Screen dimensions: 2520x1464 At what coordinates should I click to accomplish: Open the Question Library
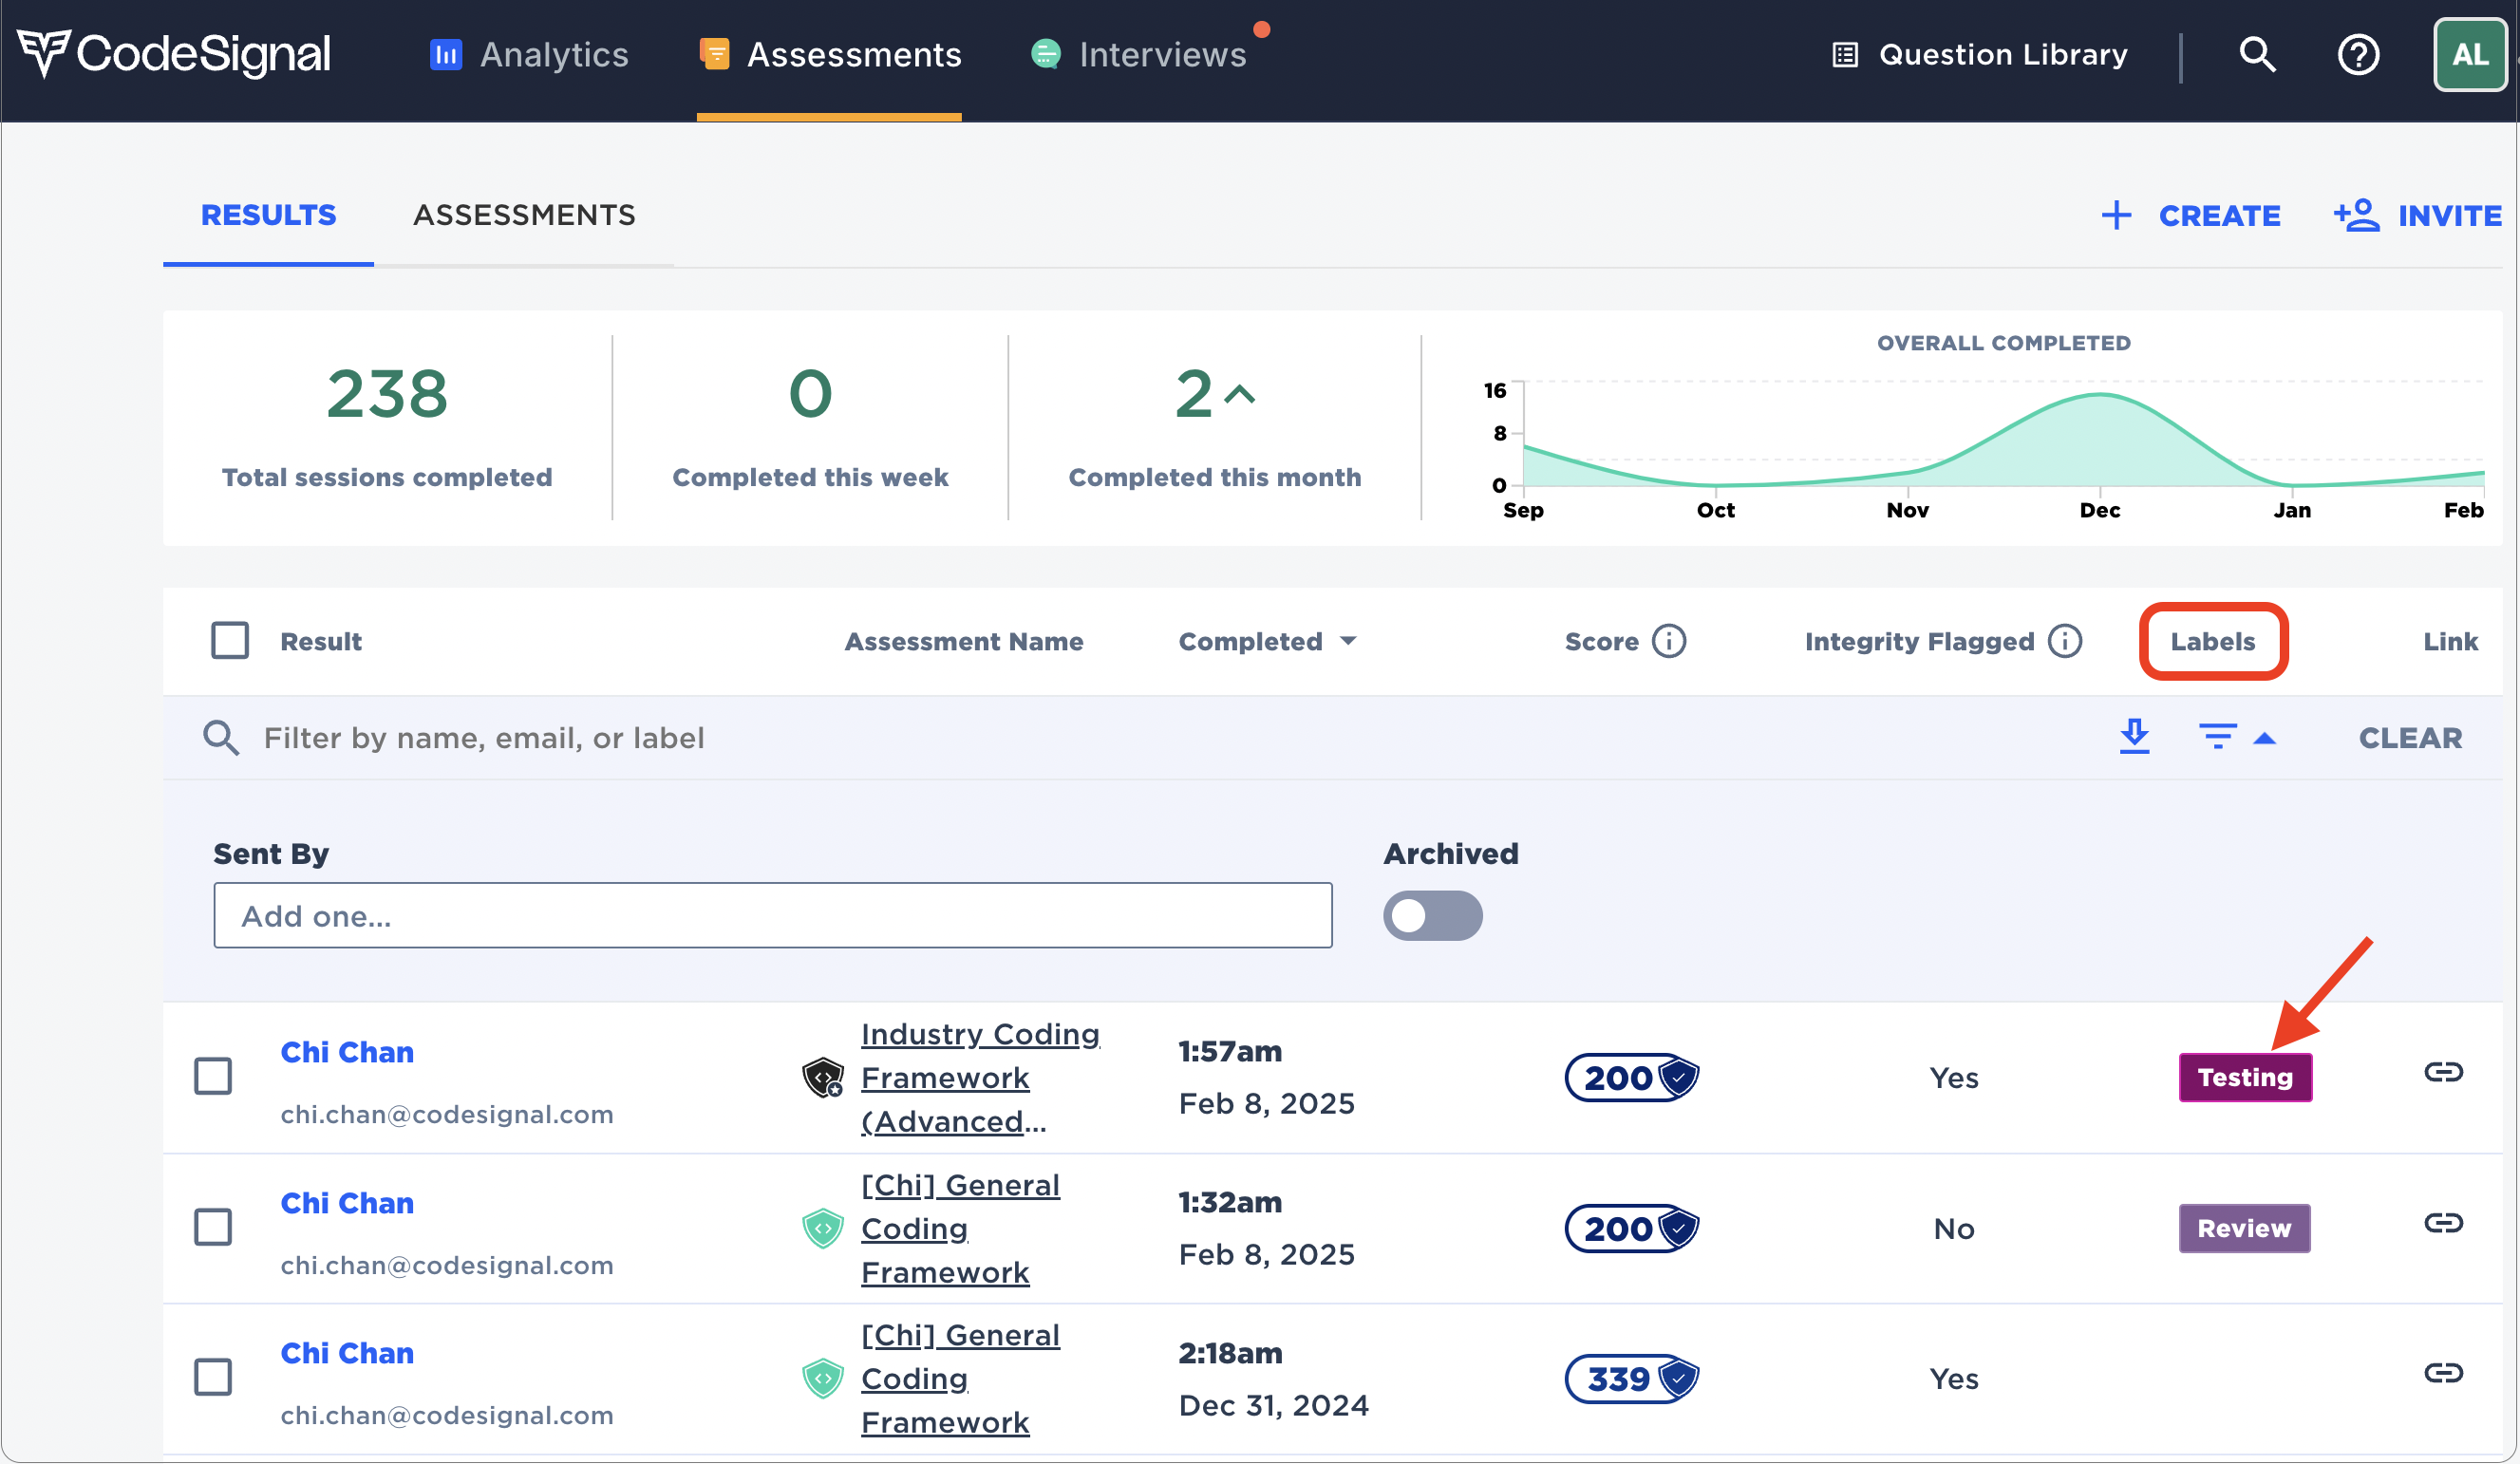tap(1979, 54)
